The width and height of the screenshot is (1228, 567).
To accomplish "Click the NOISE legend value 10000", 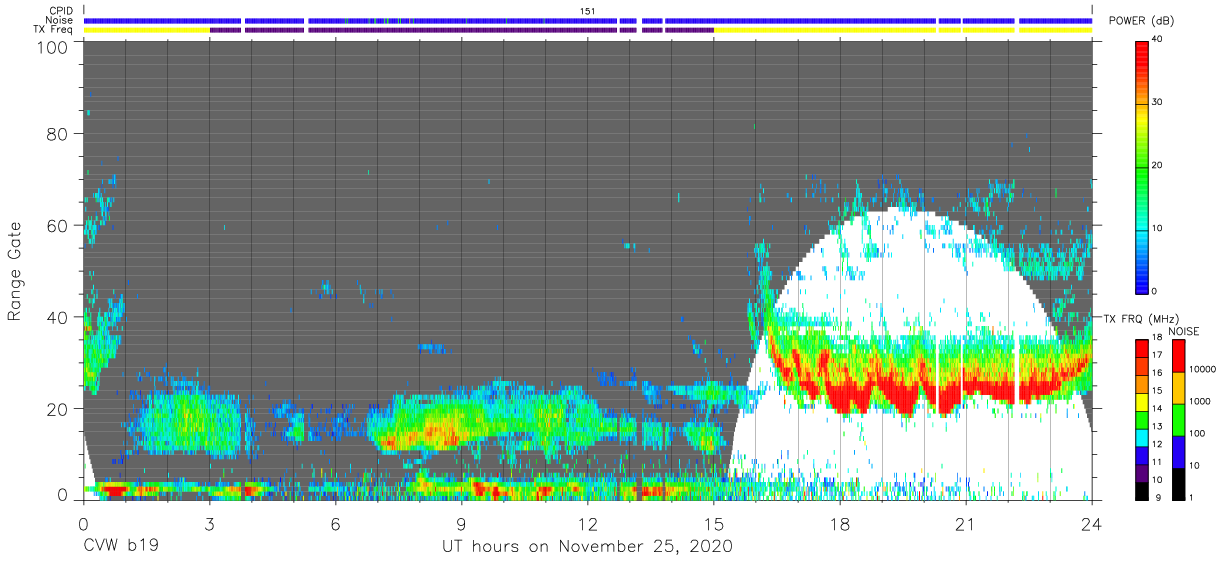I will pyautogui.click(x=1202, y=370).
